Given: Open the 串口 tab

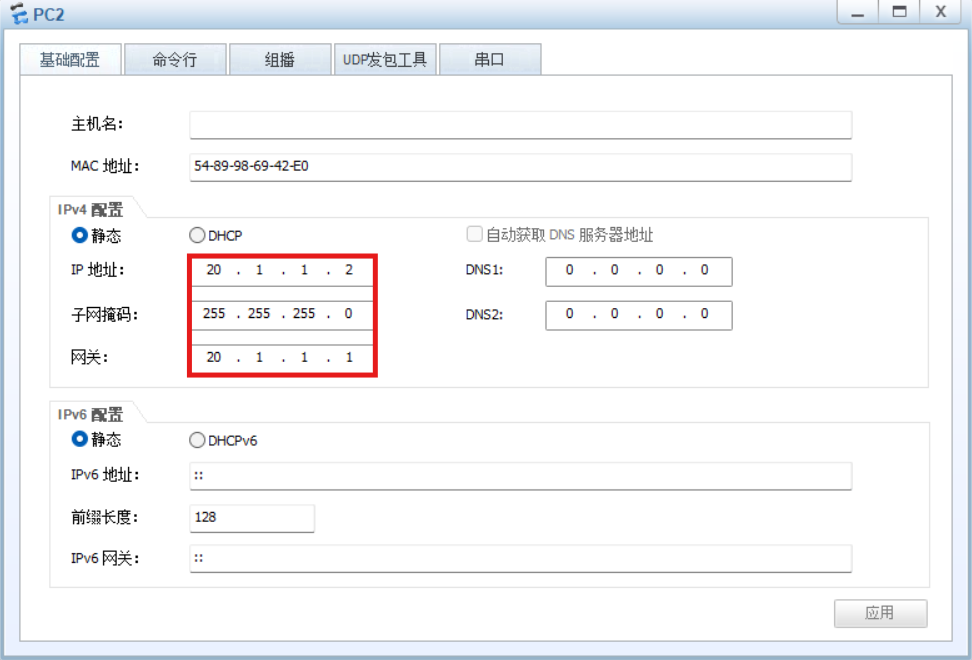Looking at the screenshot, I should click(x=490, y=59).
